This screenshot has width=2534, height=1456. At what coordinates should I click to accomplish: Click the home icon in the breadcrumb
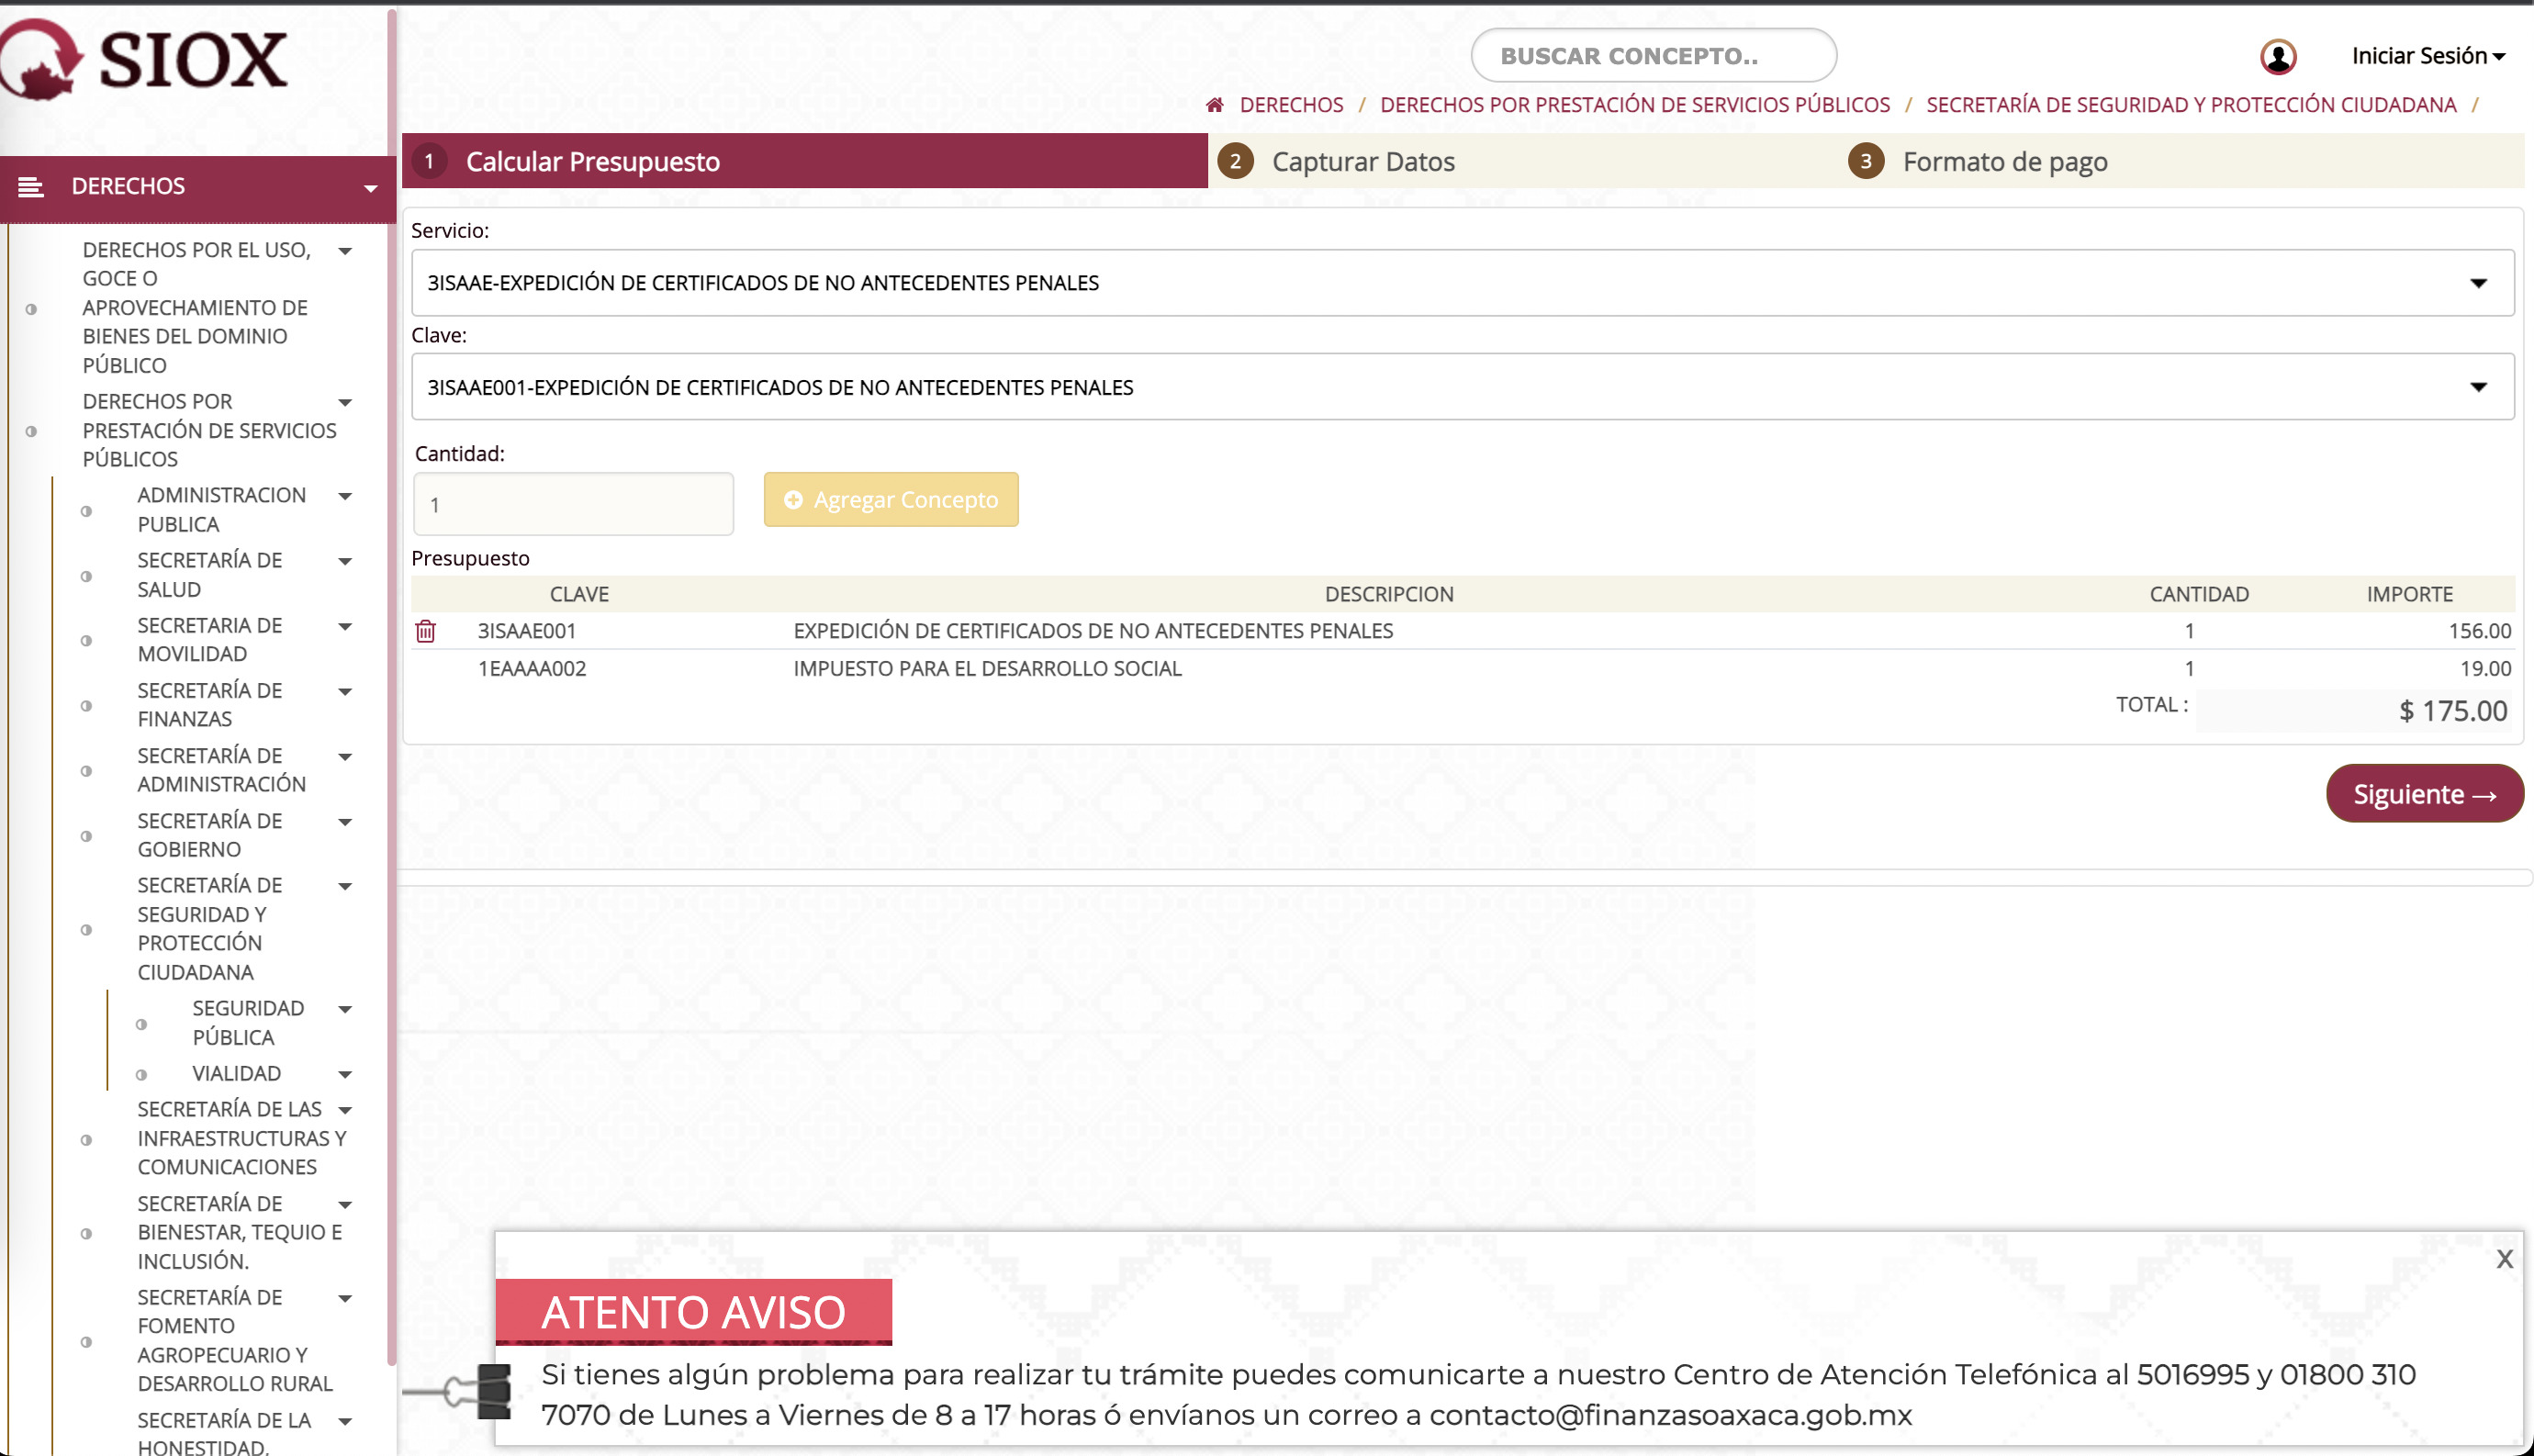click(x=1214, y=104)
